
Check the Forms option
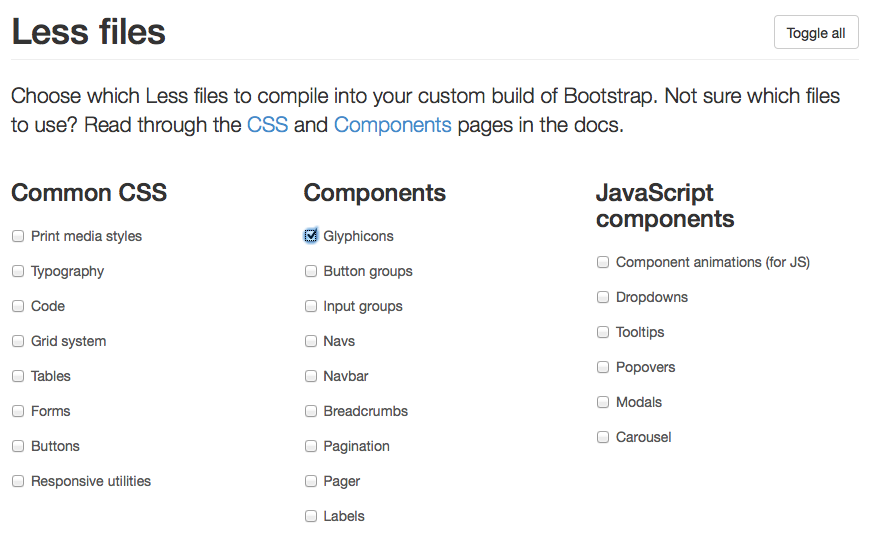[x=18, y=412]
